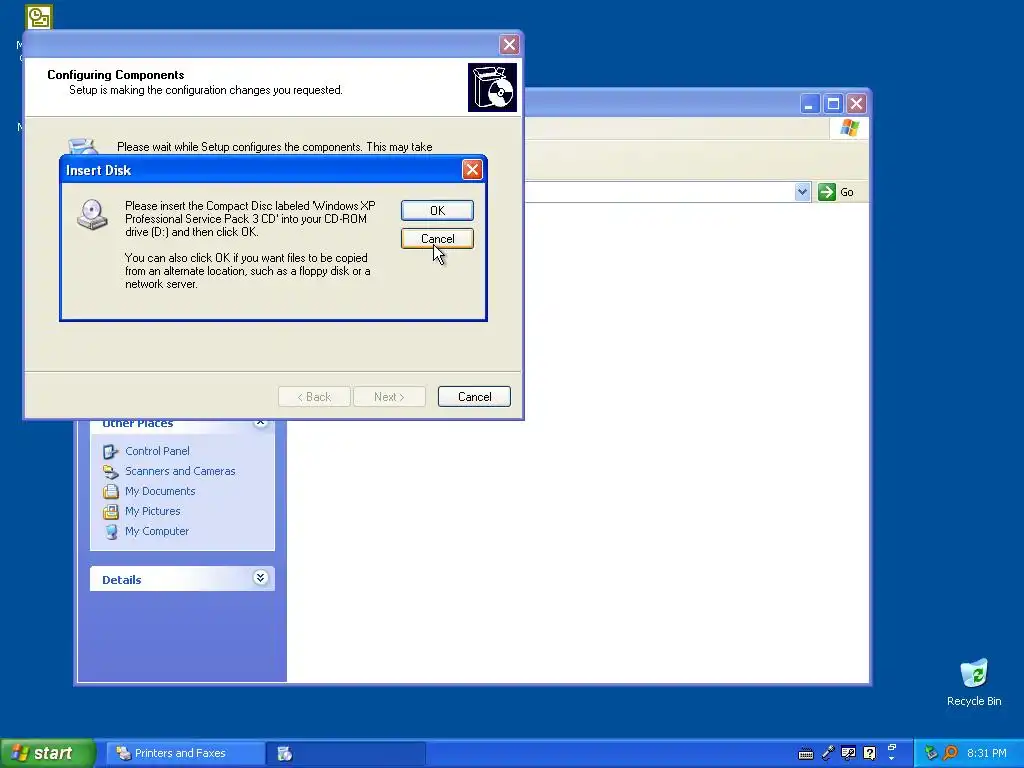Click the microphone language bar icon
The height and width of the screenshot is (768, 1024).
tap(828, 753)
